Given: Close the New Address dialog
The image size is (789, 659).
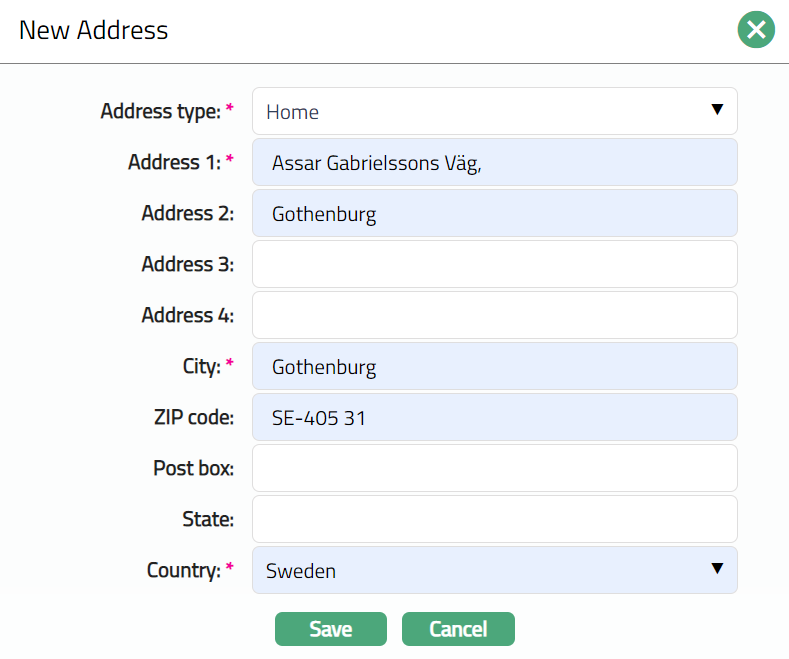Looking at the screenshot, I should click(x=756, y=30).
